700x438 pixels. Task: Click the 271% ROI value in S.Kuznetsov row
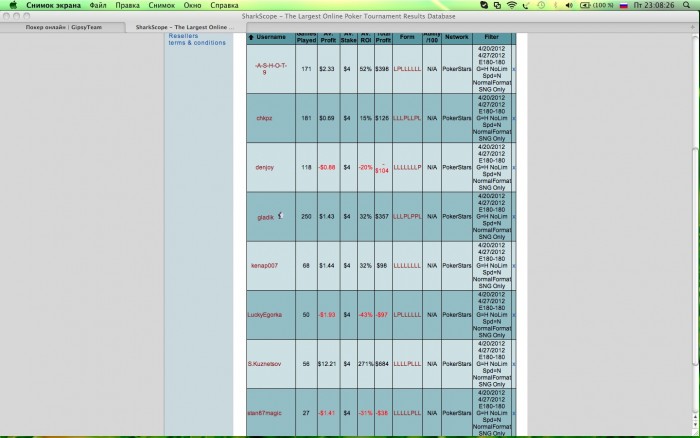coord(366,364)
